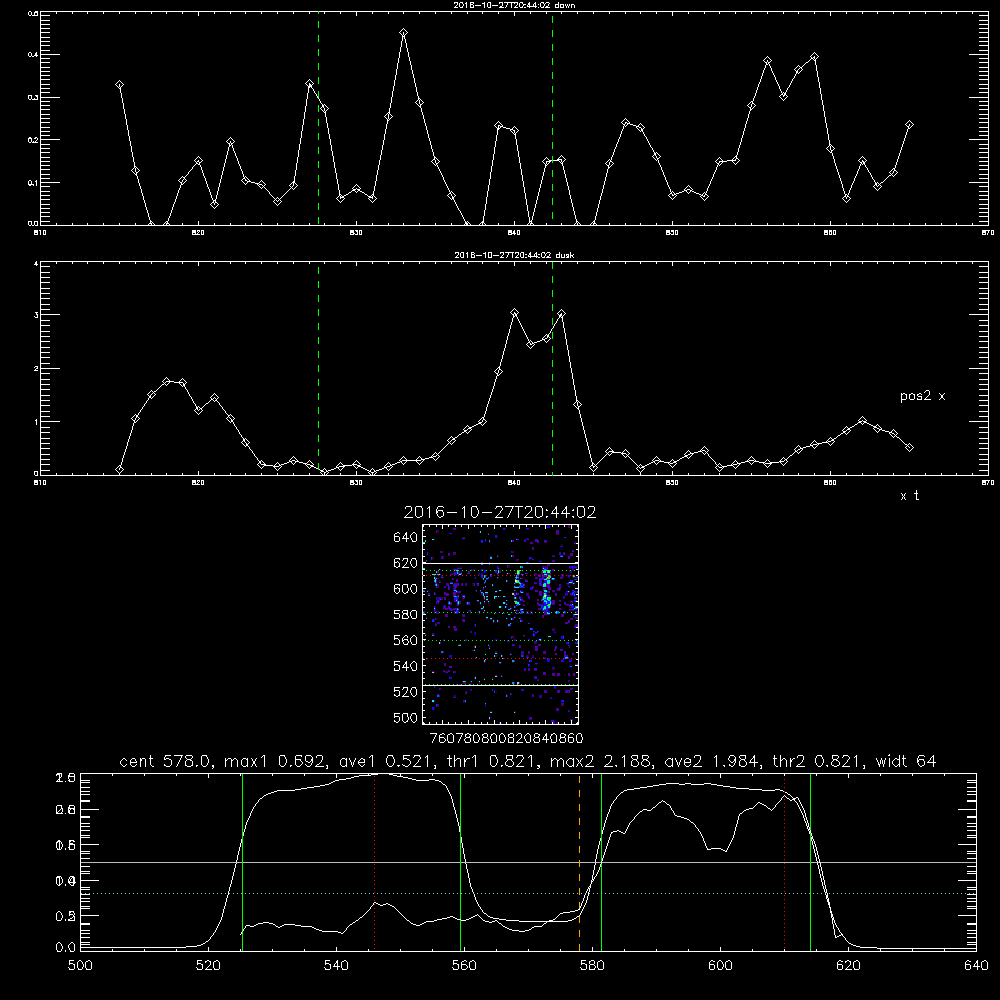Click right green dashed marker in dawn plot
The width and height of the screenshot is (1000, 1000).
[x=552, y=119]
